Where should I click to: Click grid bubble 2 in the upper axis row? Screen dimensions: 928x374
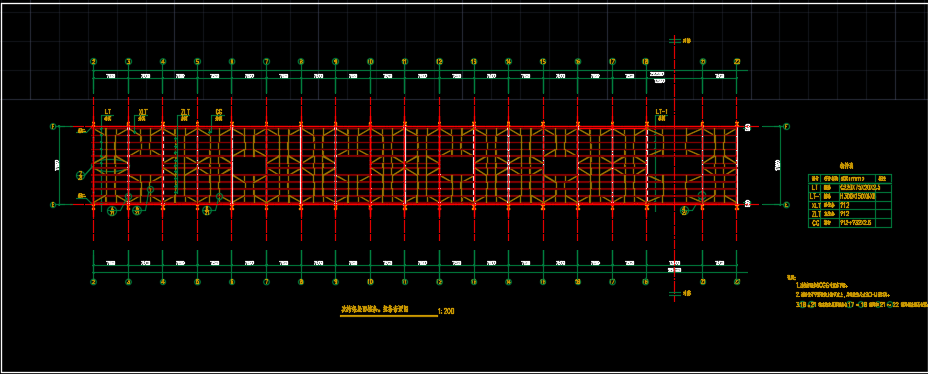(94, 61)
